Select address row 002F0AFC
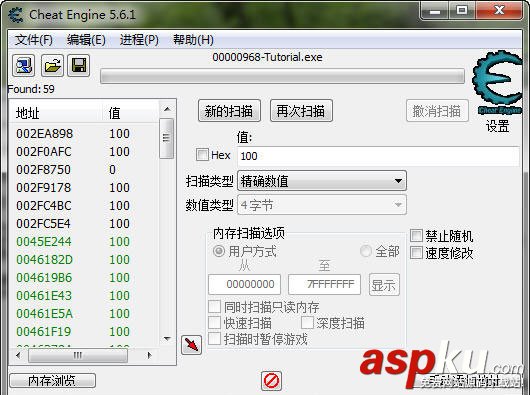Screen dimensions: 530x395 (x=85, y=151)
